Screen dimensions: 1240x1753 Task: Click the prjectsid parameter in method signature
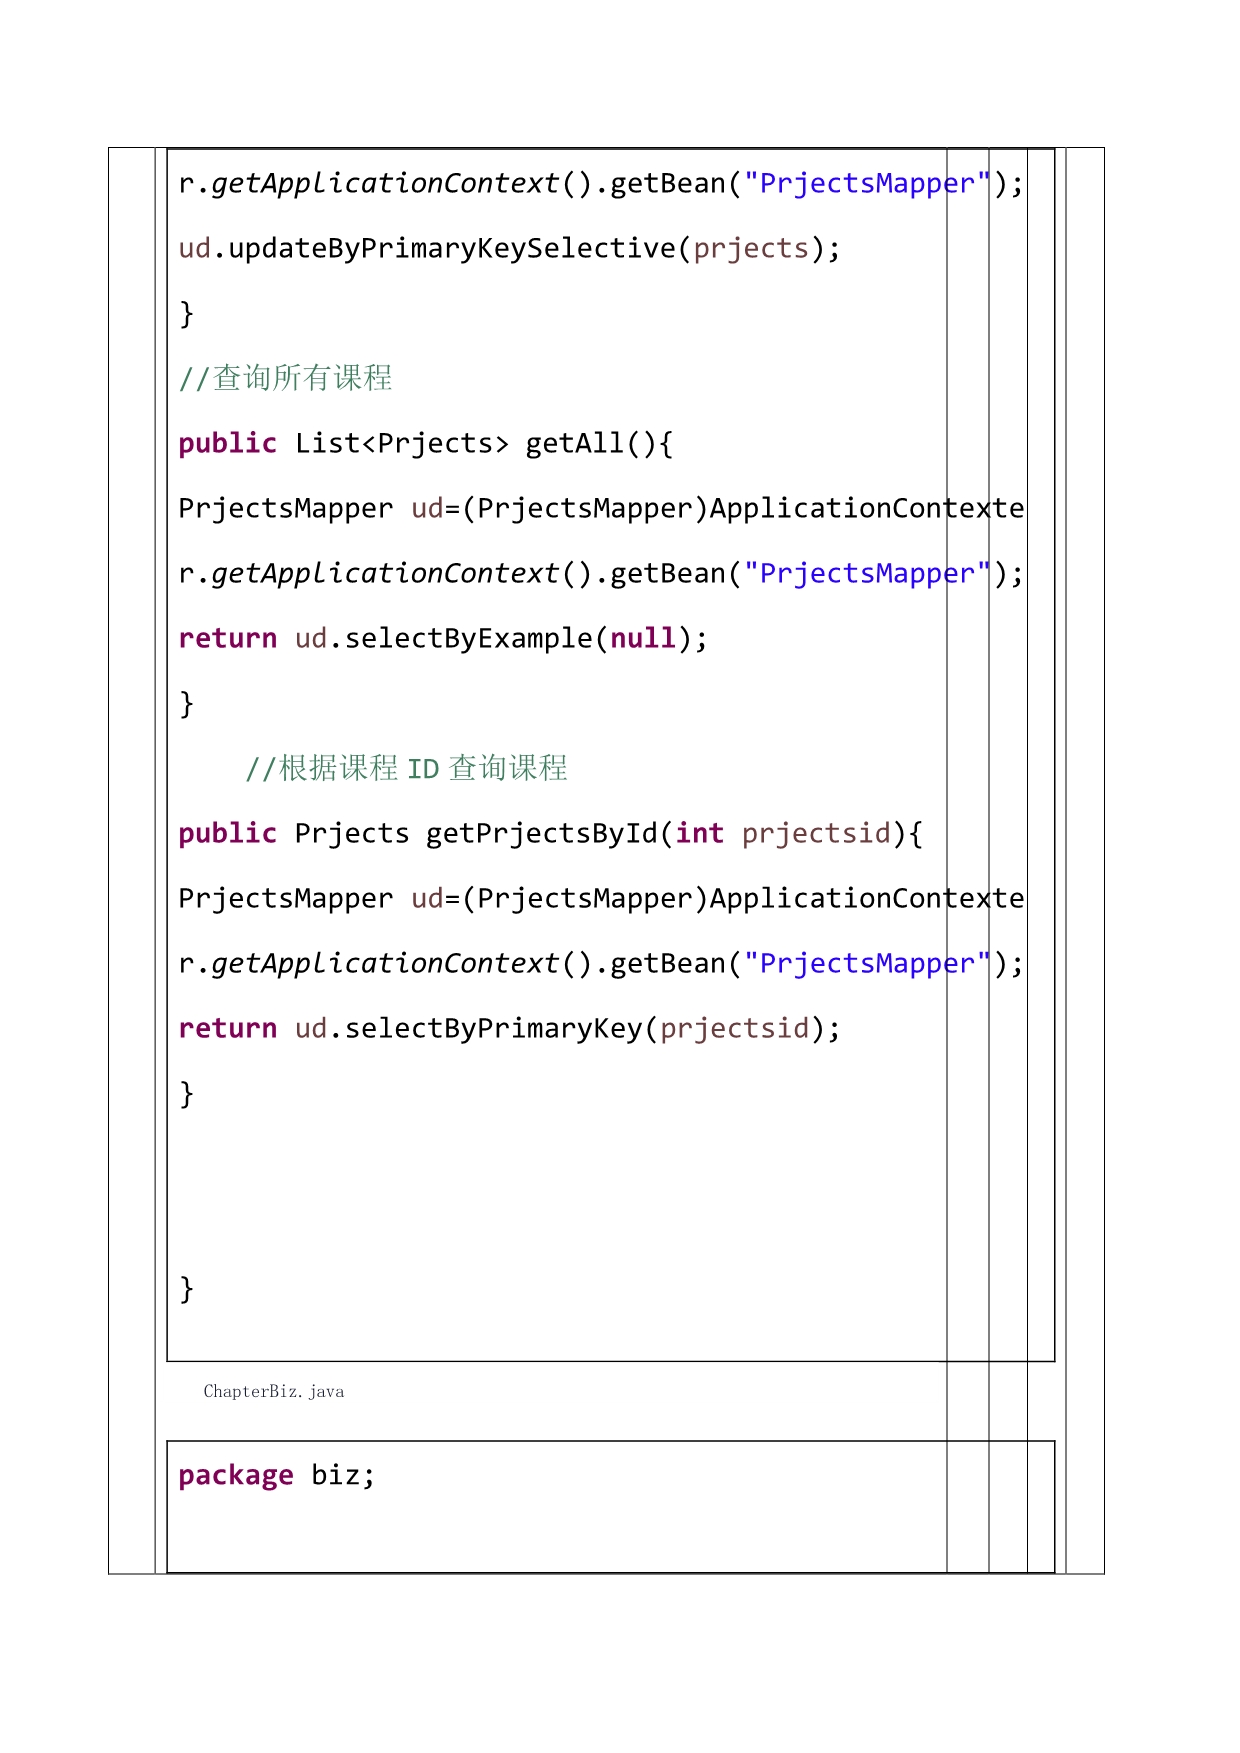(815, 834)
